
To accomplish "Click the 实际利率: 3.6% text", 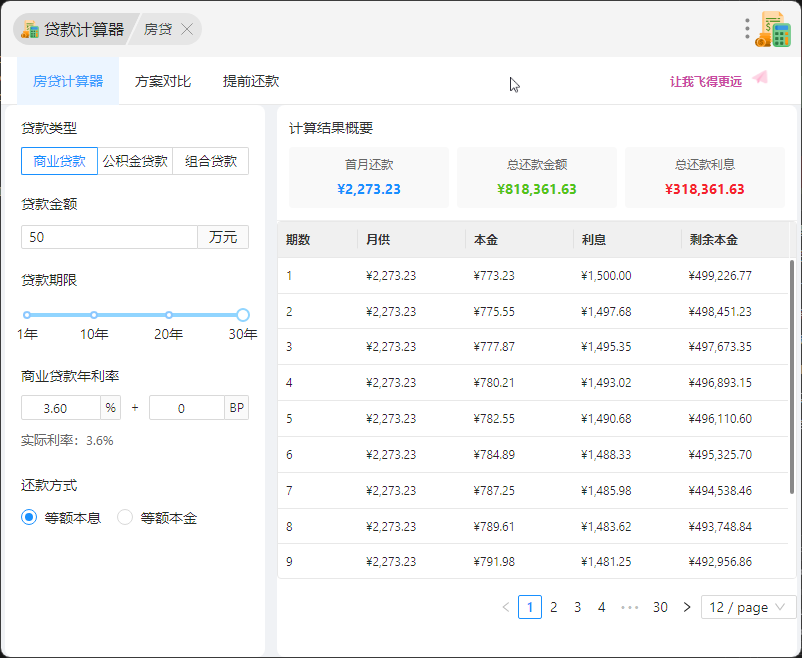I will pyautogui.click(x=67, y=441).
